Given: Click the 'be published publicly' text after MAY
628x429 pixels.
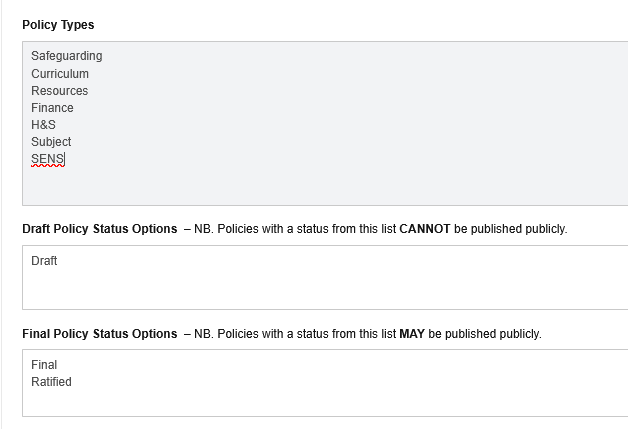Looking at the screenshot, I should tap(485, 334).
